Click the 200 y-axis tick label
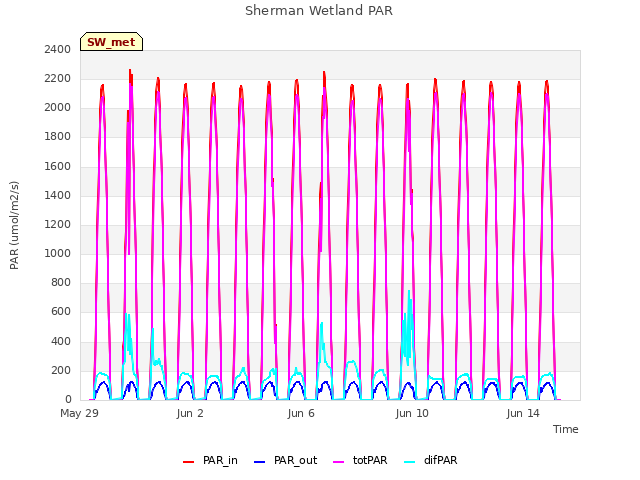This screenshot has height=480, width=640. (61, 370)
